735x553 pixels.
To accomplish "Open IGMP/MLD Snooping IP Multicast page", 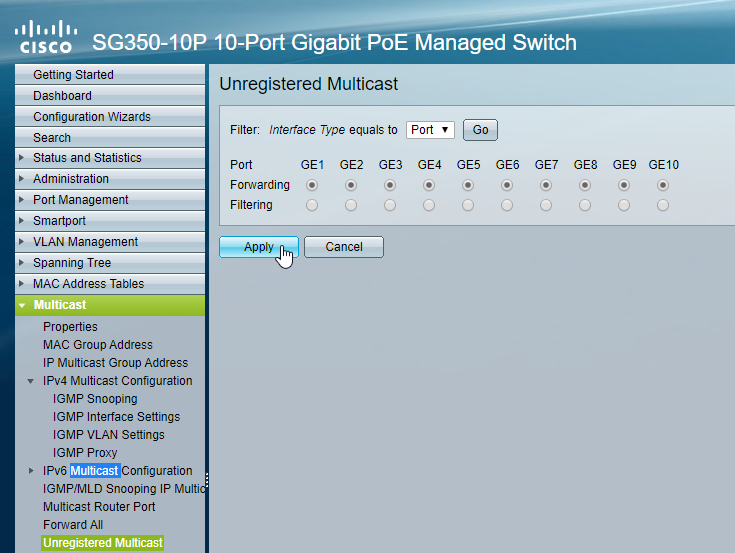I will (x=124, y=489).
